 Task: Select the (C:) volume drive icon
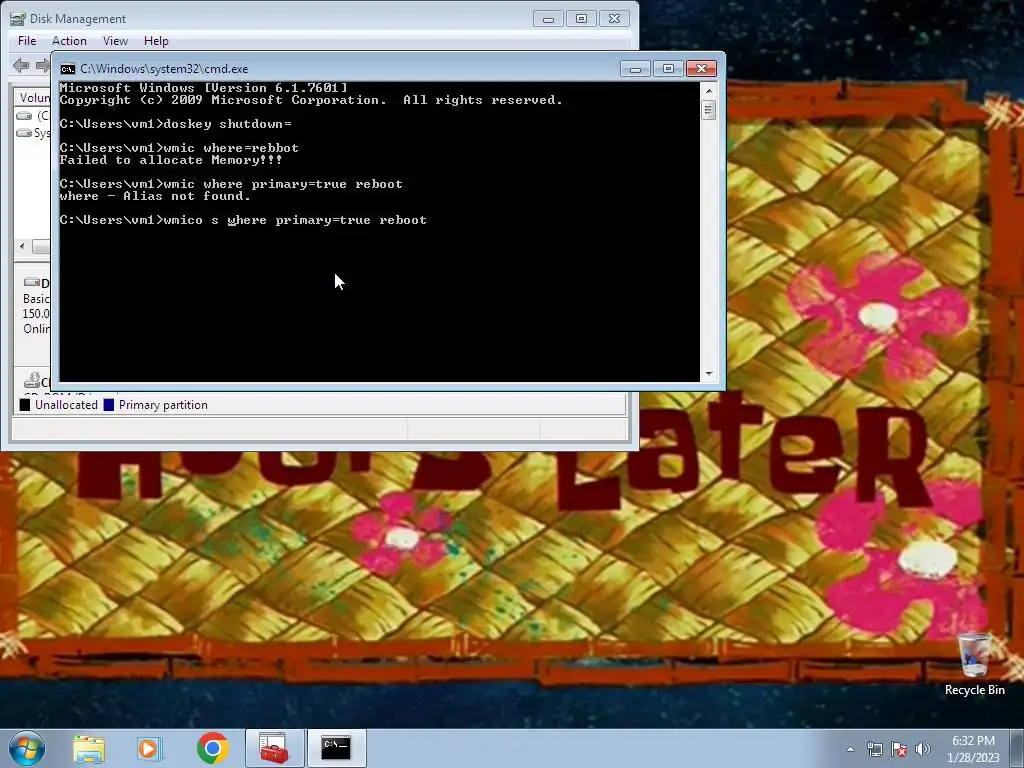24,116
